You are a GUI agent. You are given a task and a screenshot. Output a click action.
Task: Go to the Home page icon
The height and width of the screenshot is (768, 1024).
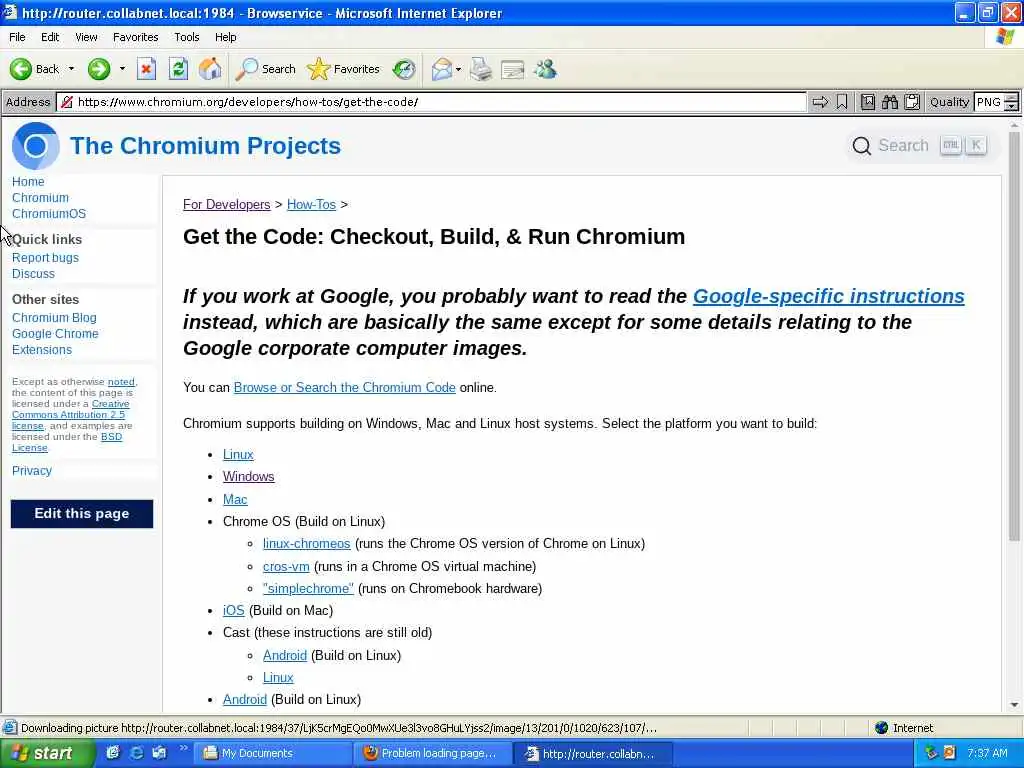(210, 69)
